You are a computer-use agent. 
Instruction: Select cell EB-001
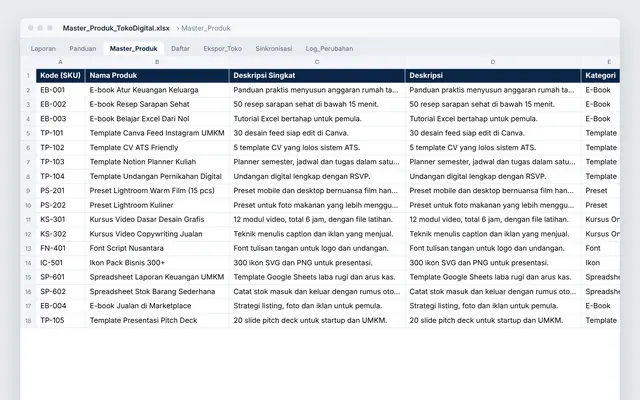pos(60,90)
